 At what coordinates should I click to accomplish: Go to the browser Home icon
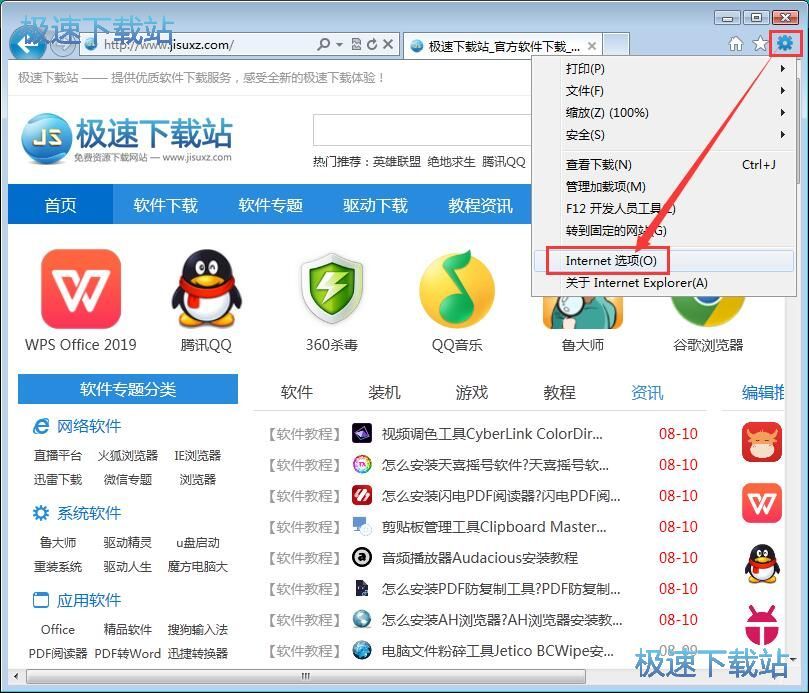[x=736, y=44]
